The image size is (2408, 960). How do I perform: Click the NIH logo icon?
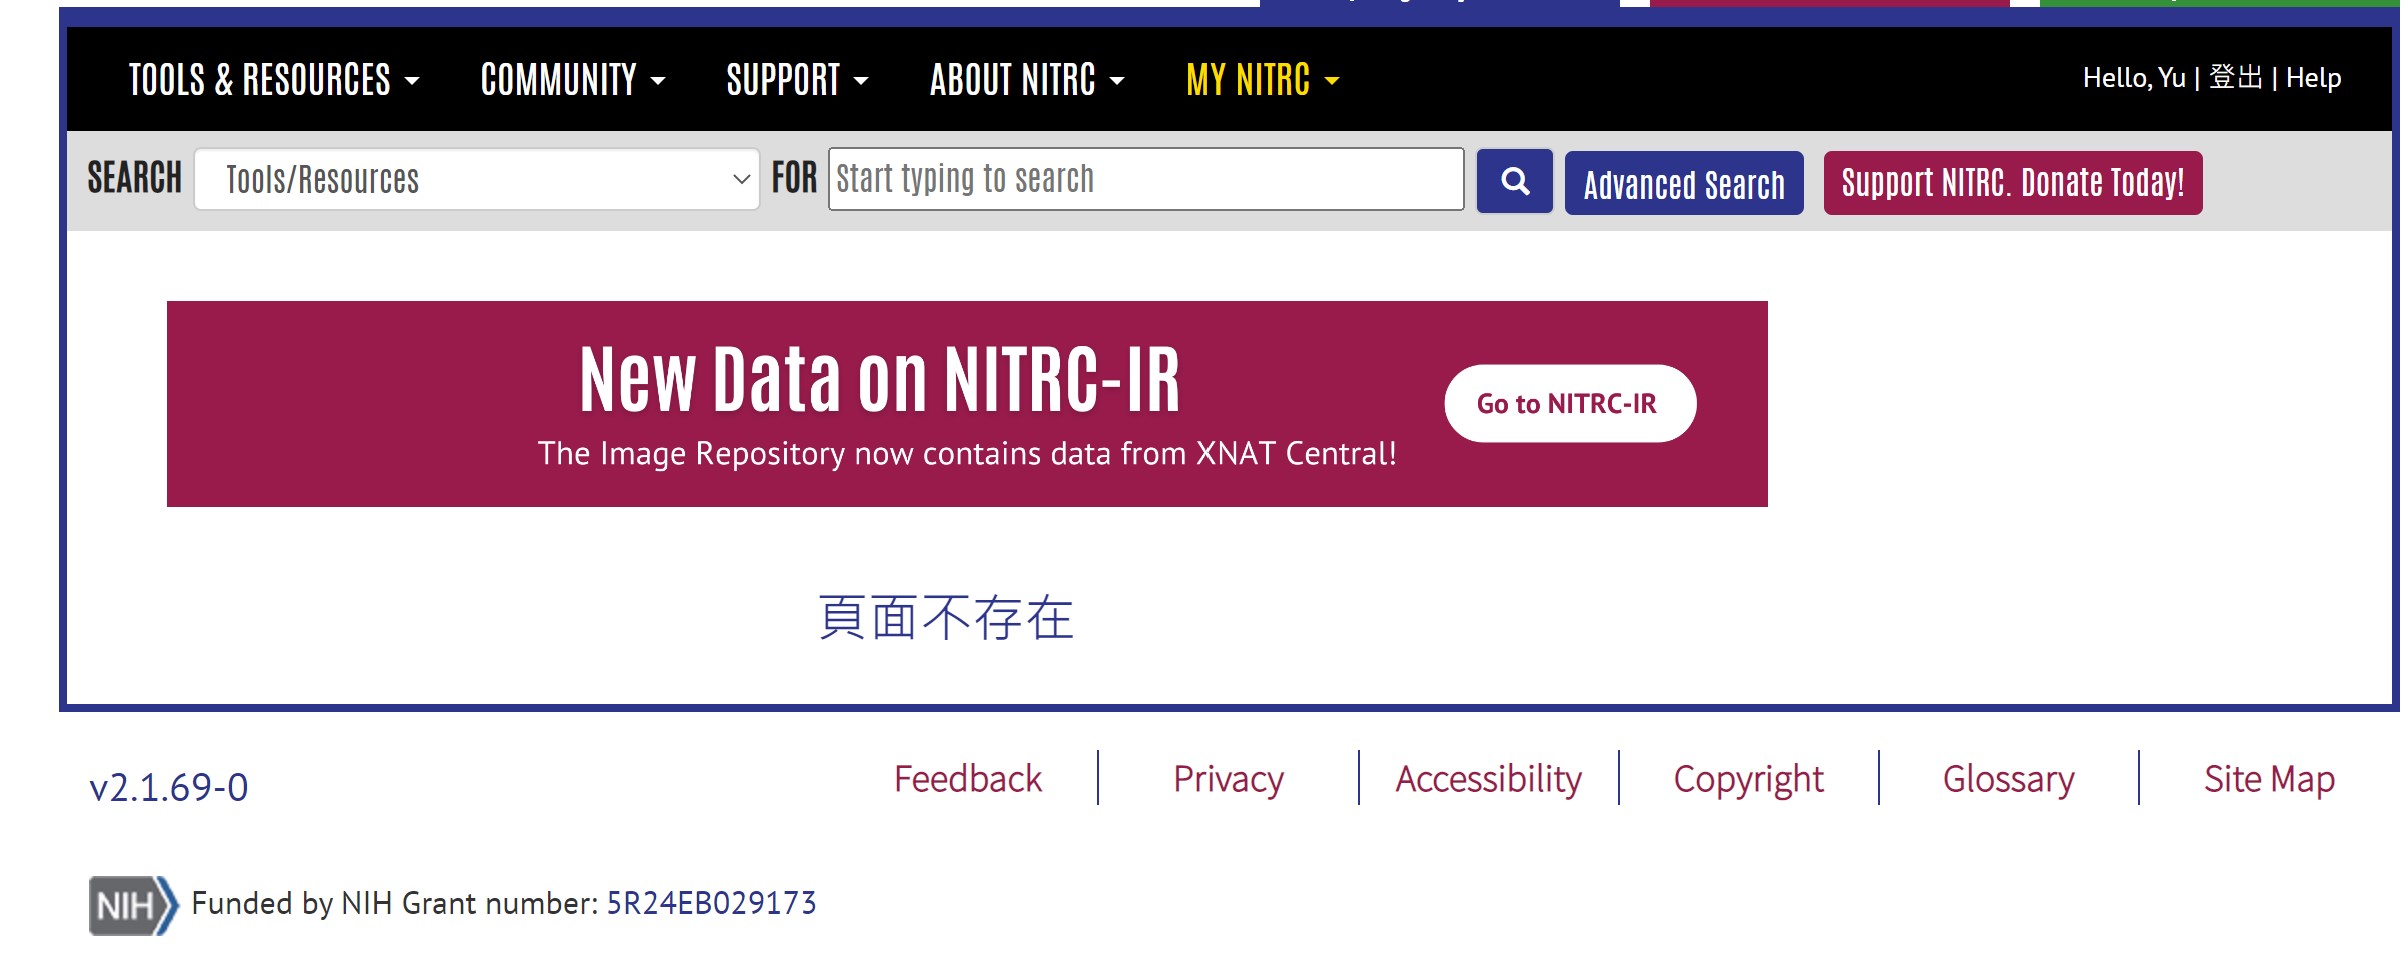(133, 905)
